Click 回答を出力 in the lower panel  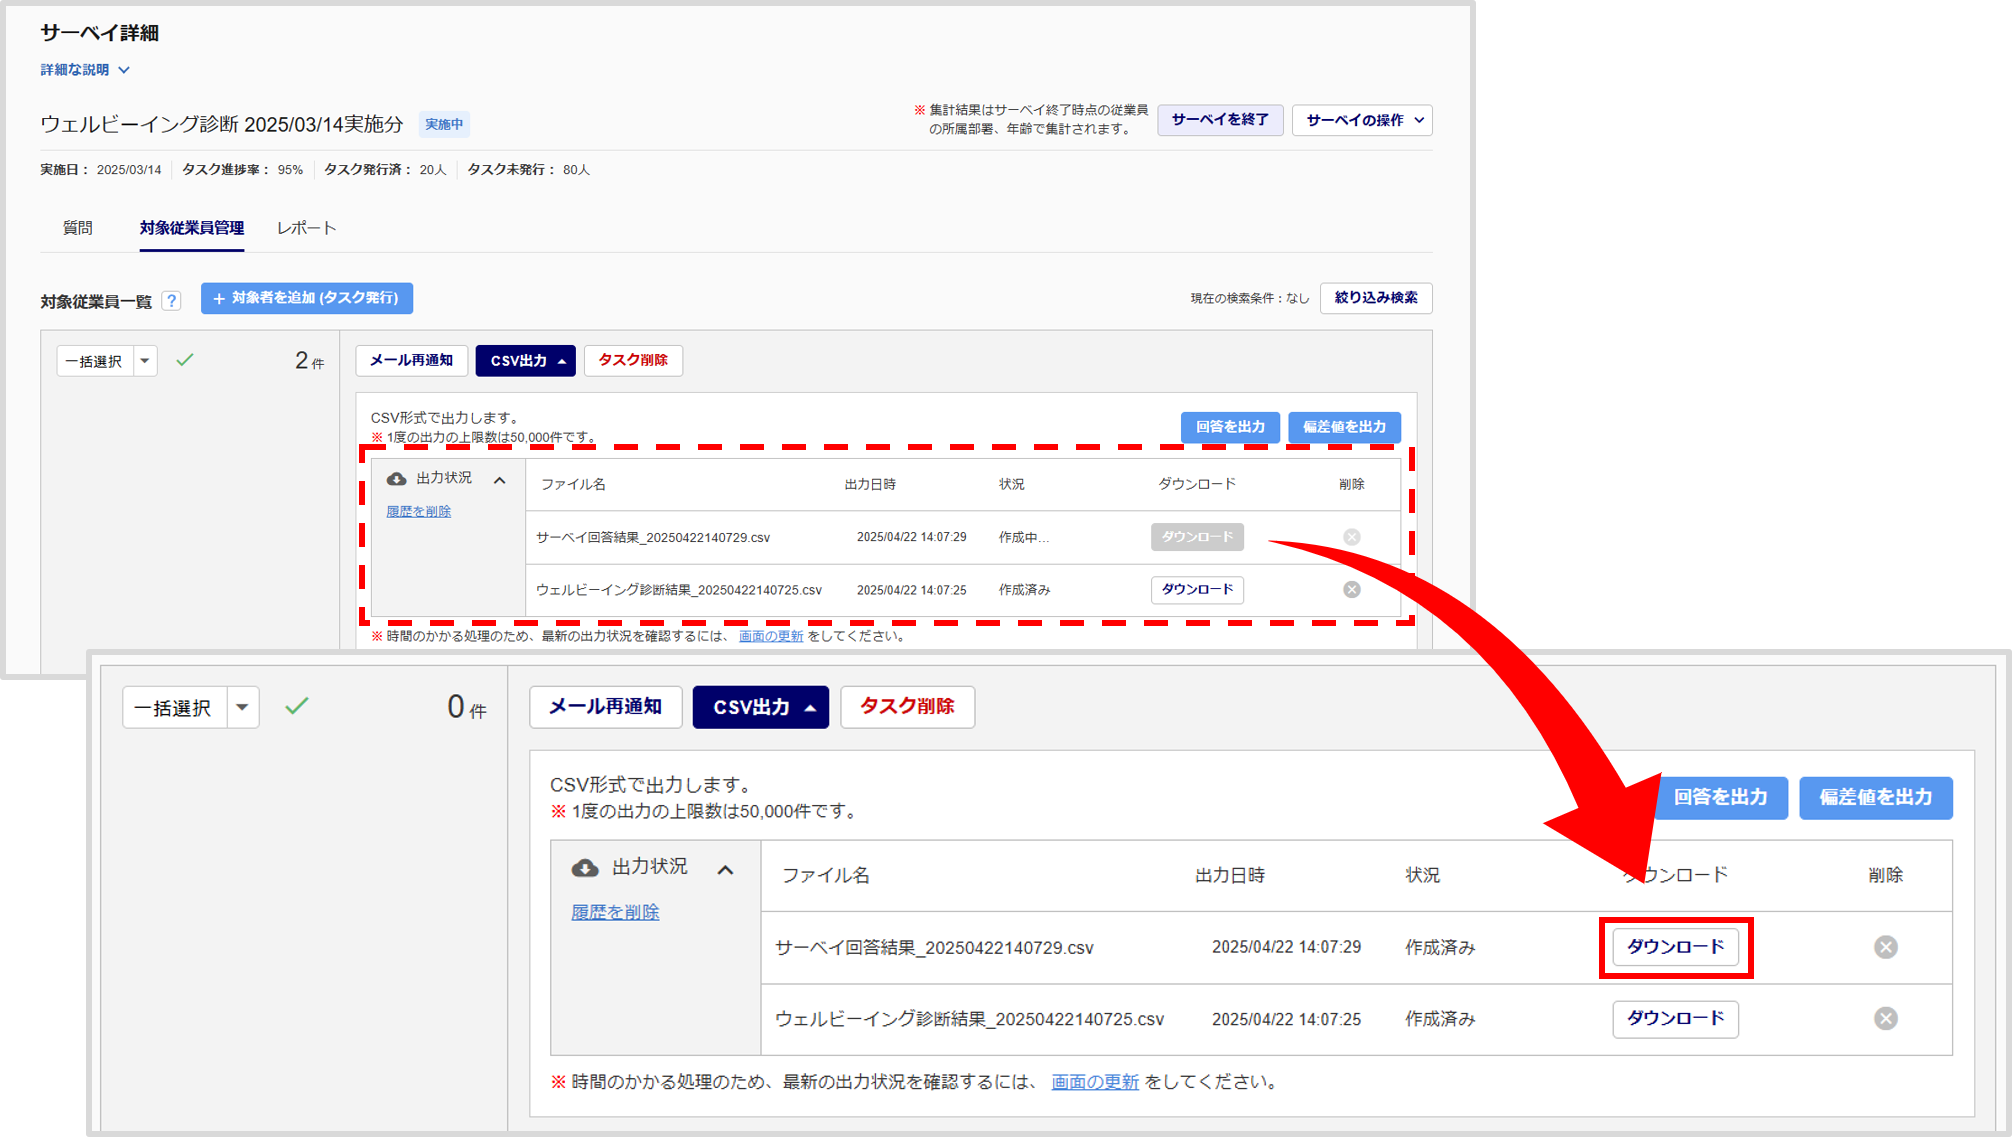pyautogui.click(x=1720, y=798)
